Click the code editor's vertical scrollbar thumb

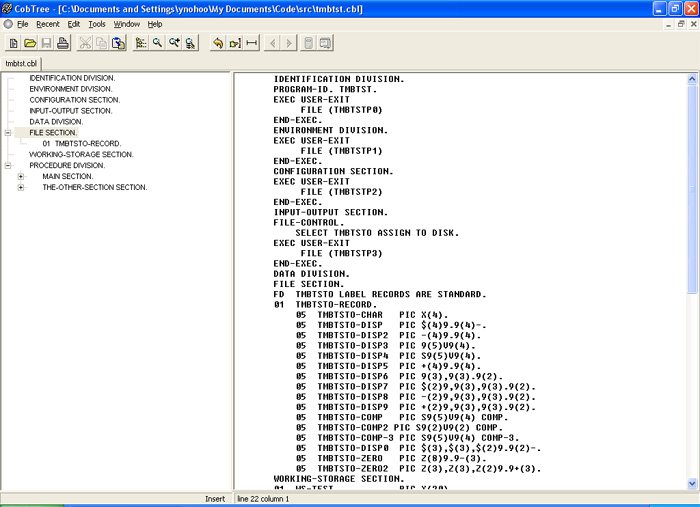tap(692, 190)
